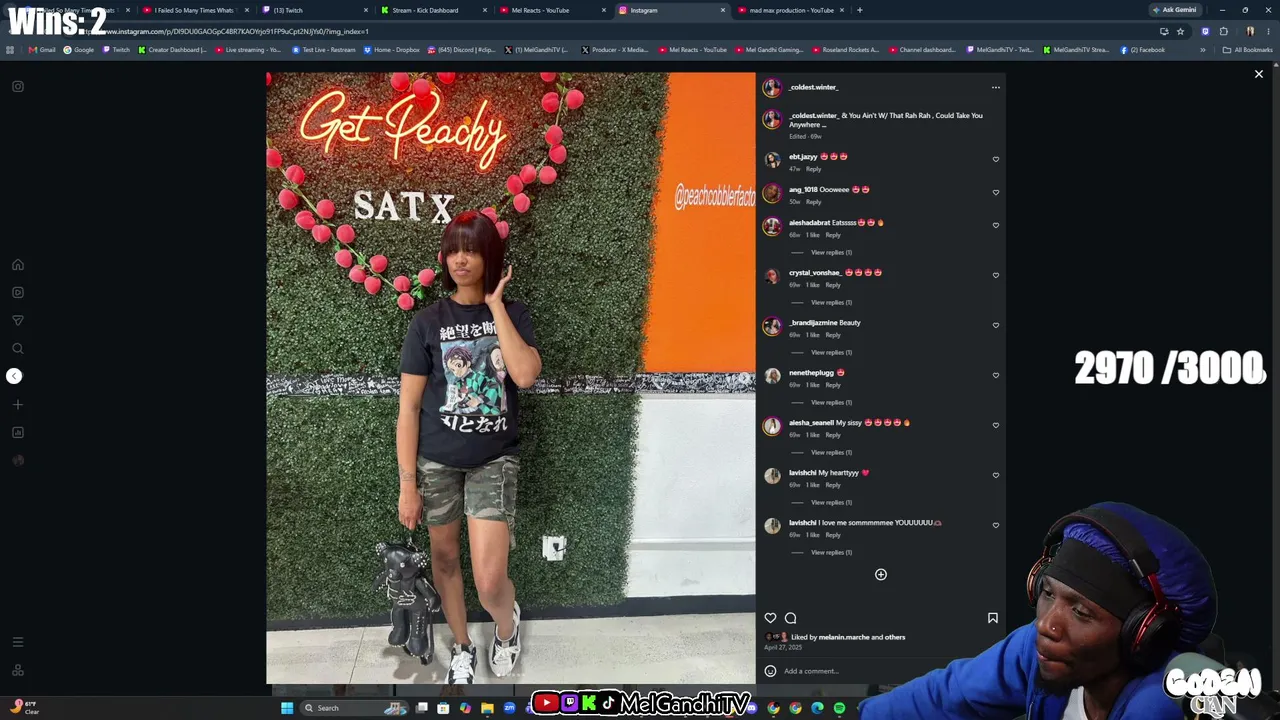Bookmark this page with the star icon
This screenshot has width=1280, height=720.
point(1180,31)
